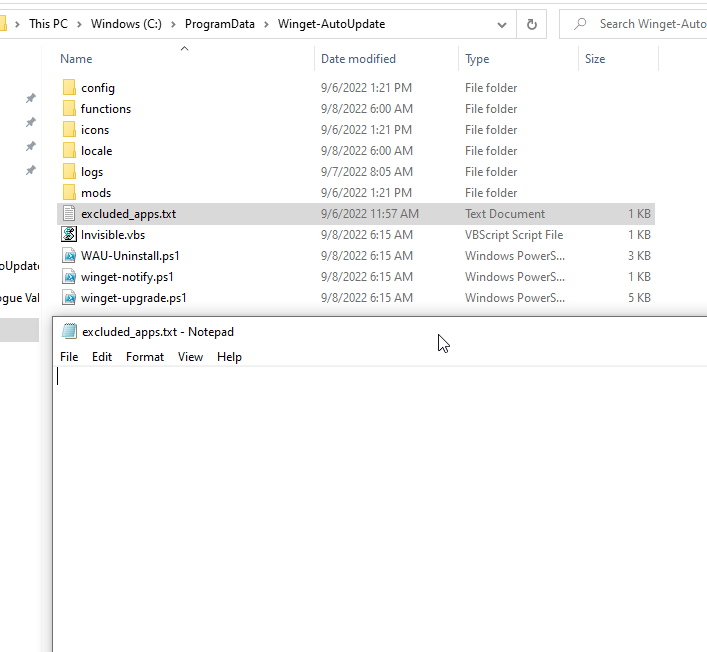Screen dimensions: 707x652
Task: Select the mods folder name
Action: click(x=96, y=193)
